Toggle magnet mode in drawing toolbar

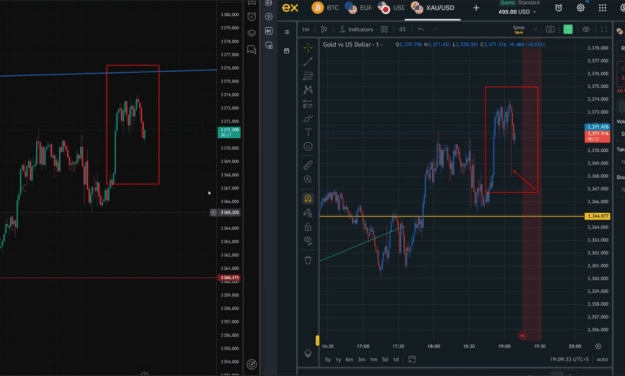308,198
